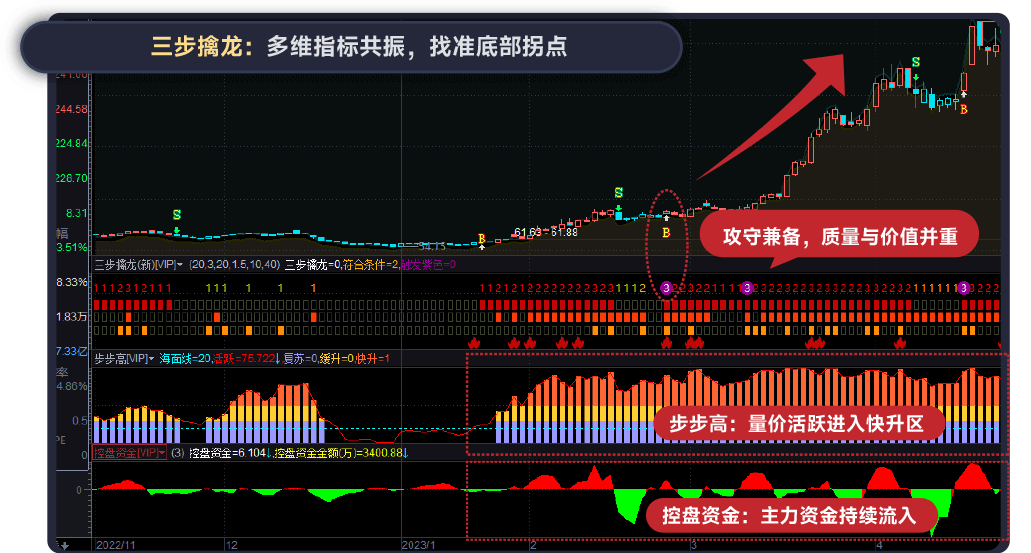Select the 2022/11 date on the time axis

coord(116,545)
